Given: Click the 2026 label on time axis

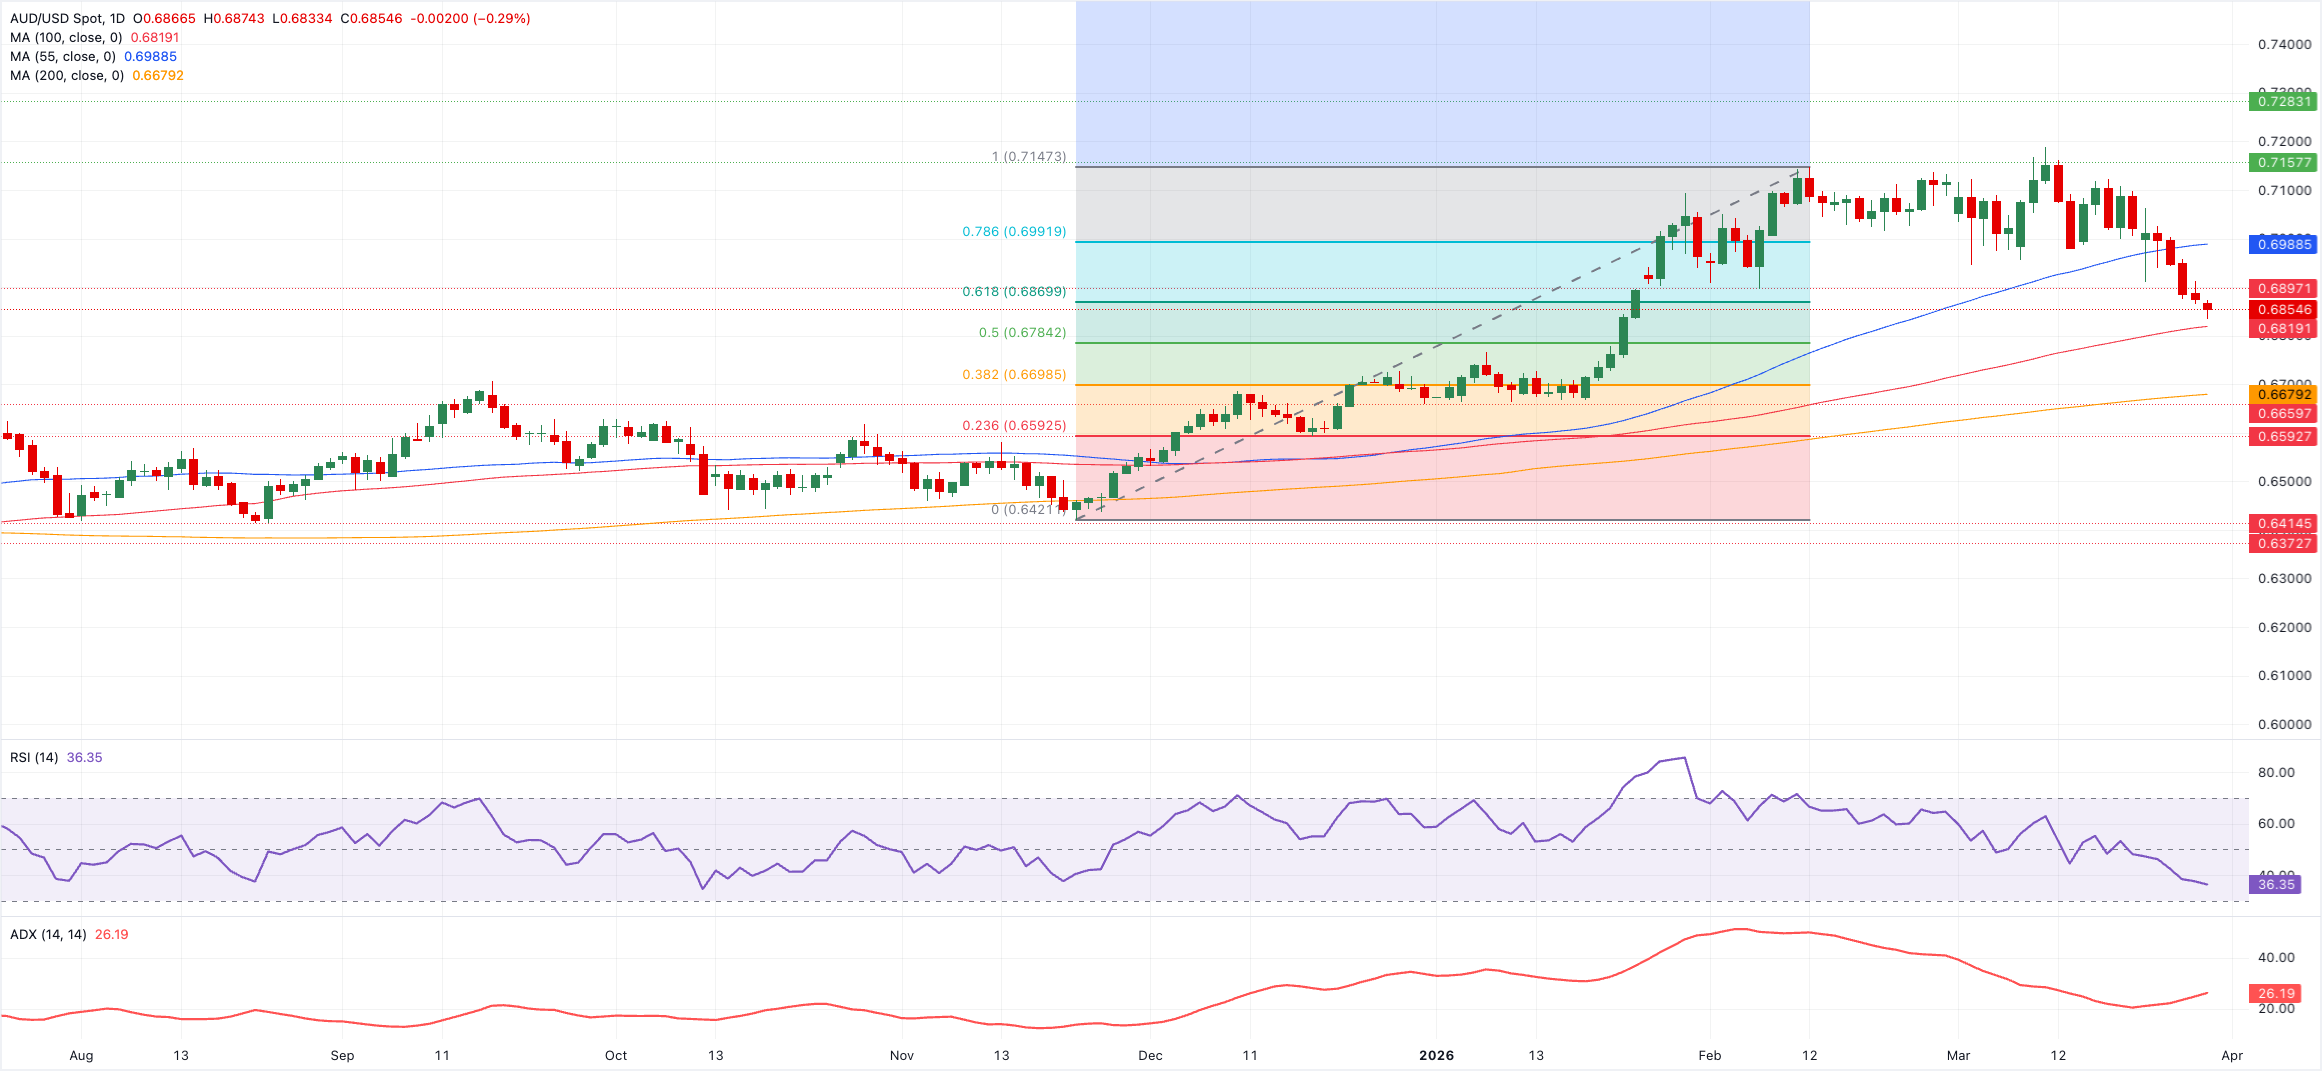Looking at the screenshot, I should (x=1436, y=1056).
